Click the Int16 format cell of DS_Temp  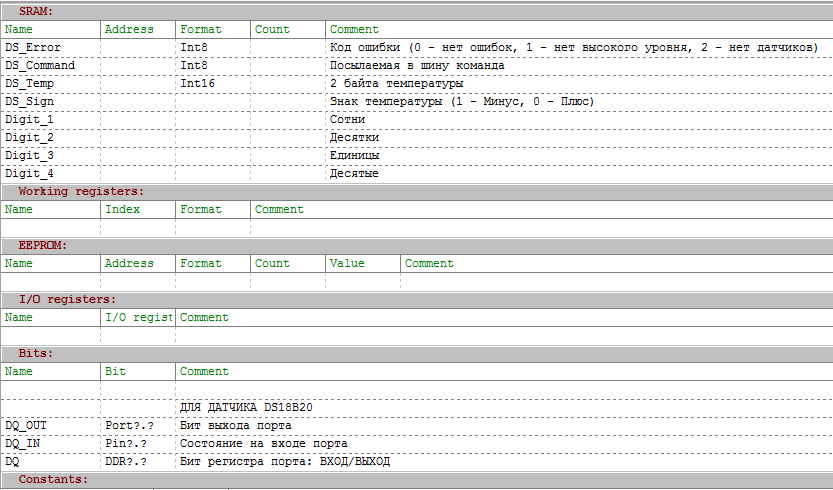213,83
